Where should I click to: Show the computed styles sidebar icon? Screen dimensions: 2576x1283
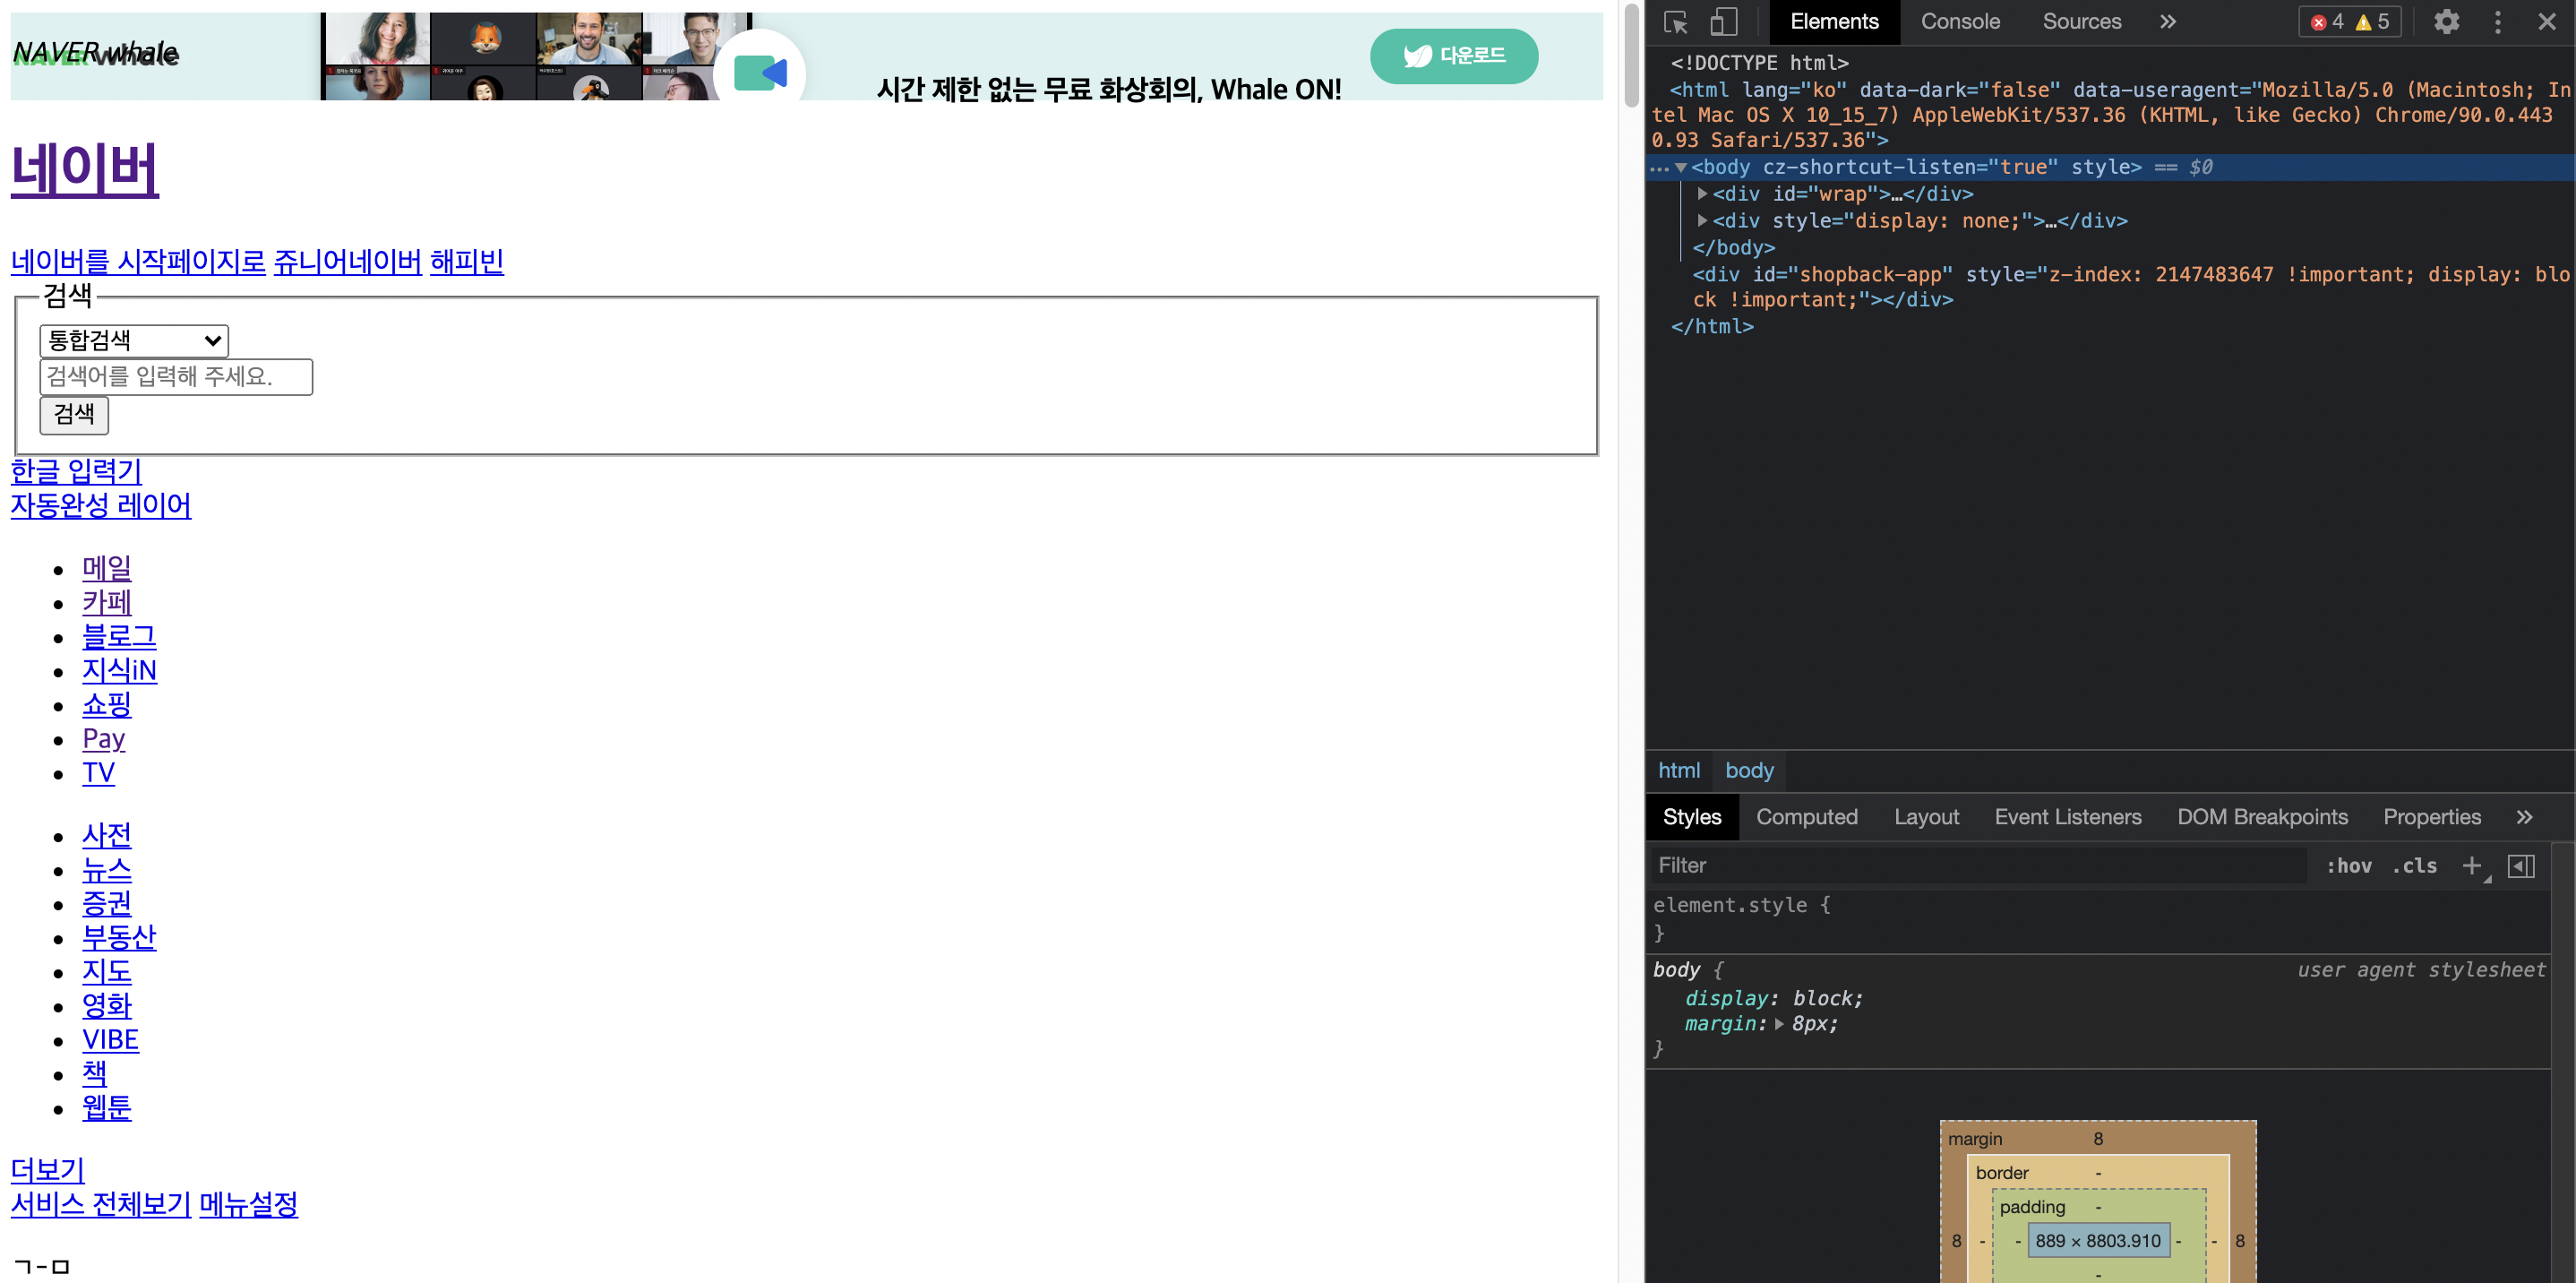(2521, 866)
